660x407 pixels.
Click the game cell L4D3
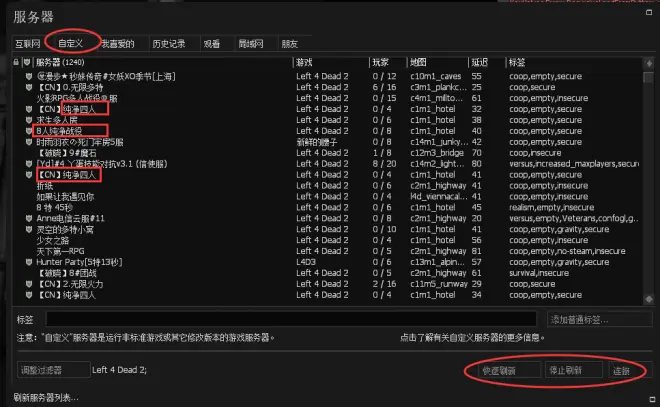[x=306, y=262]
